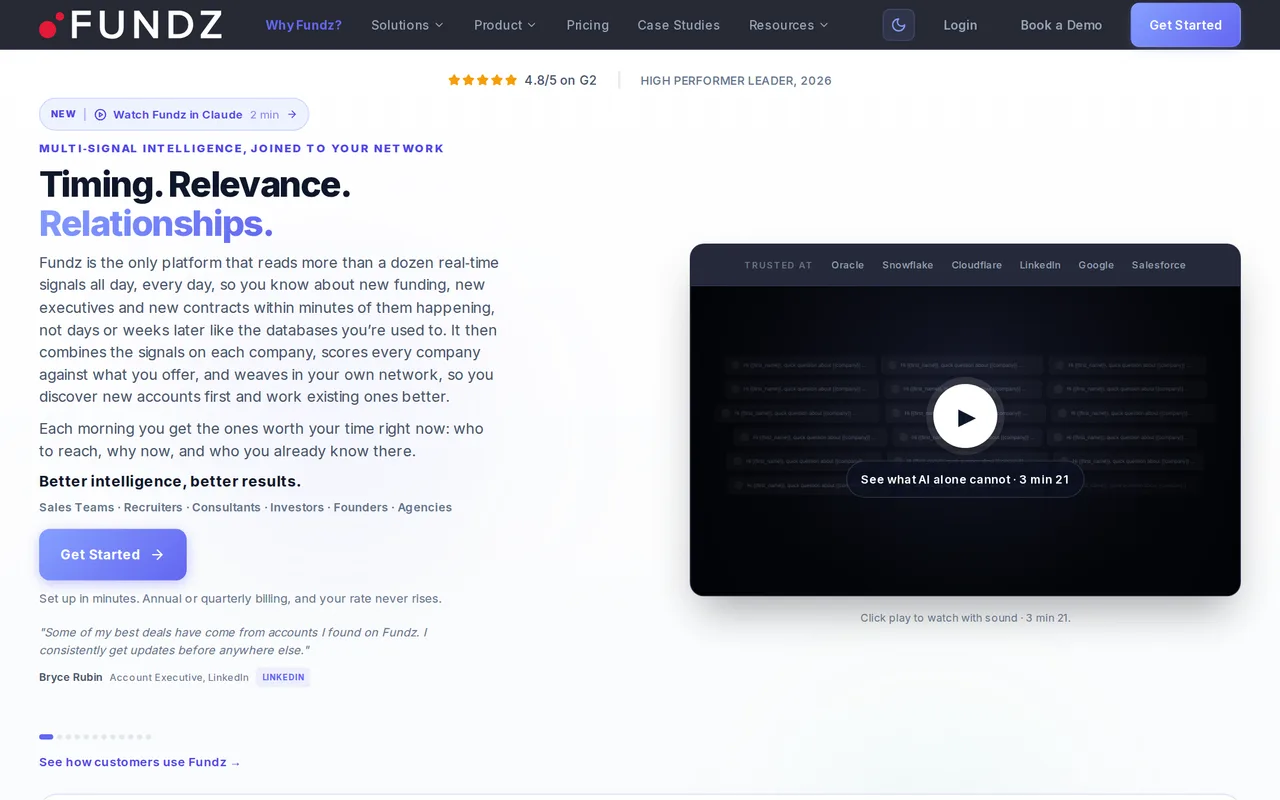Click Salesforce in the Trusted At row
Screen dimensions: 1280x800
(x=1159, y=265)
